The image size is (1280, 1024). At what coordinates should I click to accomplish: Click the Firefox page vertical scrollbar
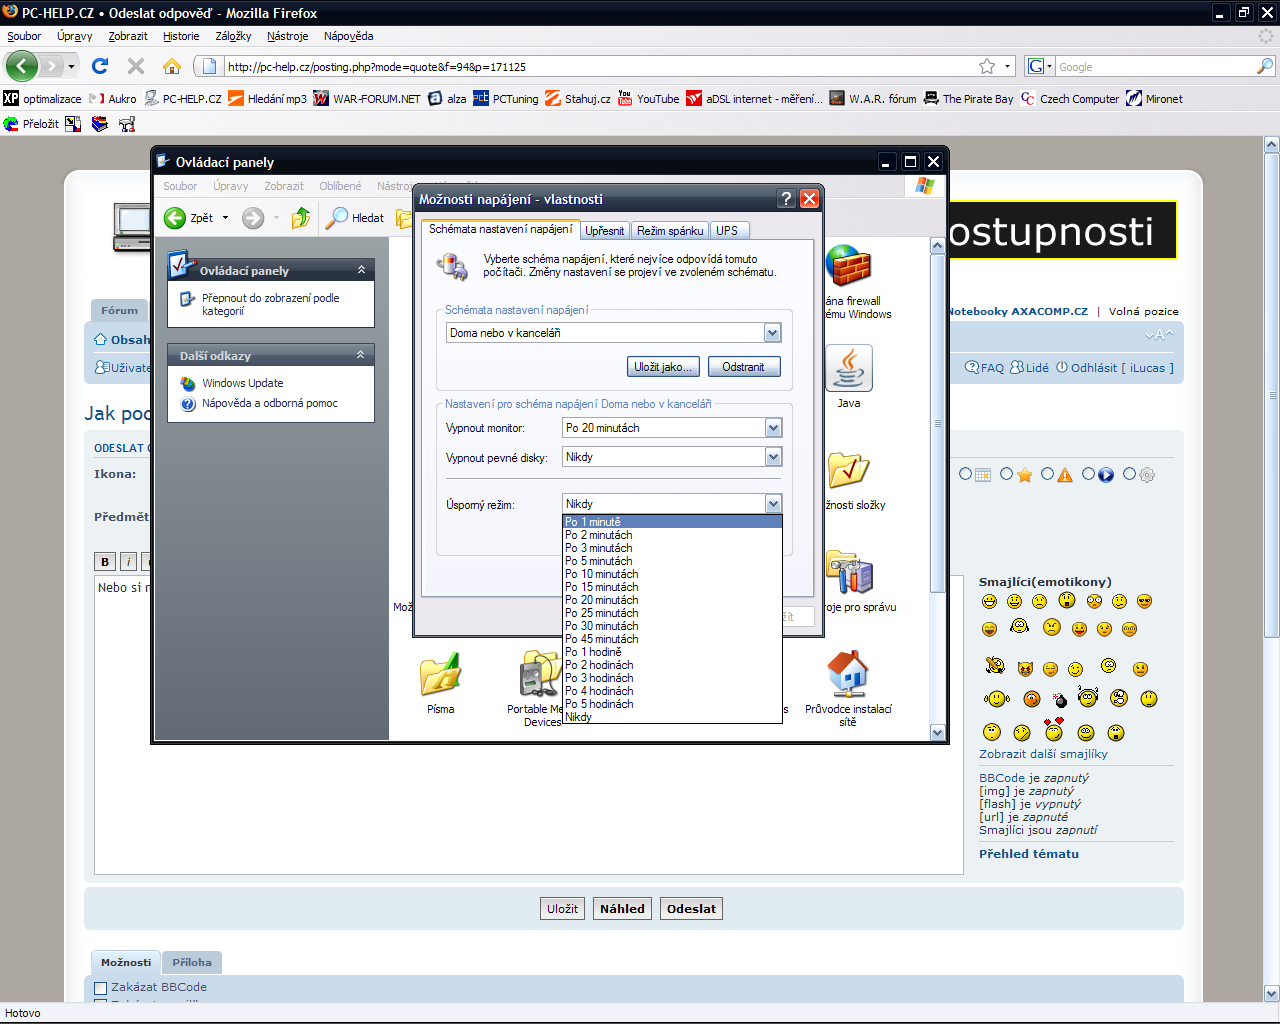point(1272,394)
